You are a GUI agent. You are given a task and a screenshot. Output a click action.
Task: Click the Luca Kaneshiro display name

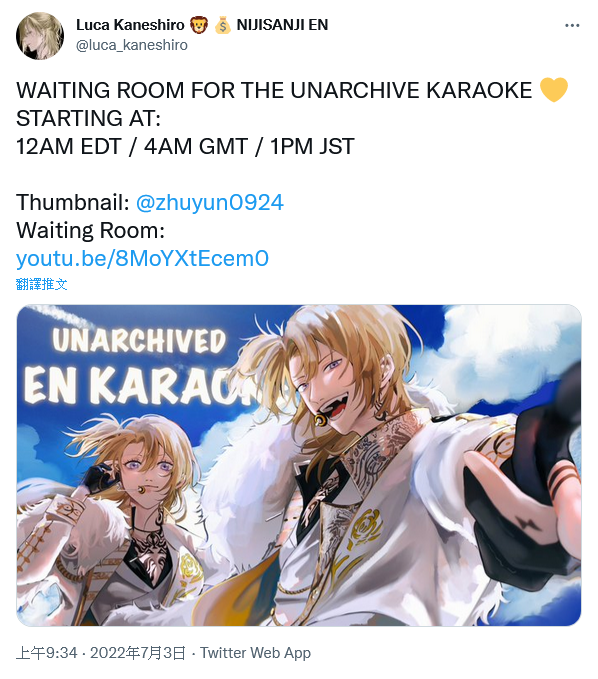[x=130, y=25]
